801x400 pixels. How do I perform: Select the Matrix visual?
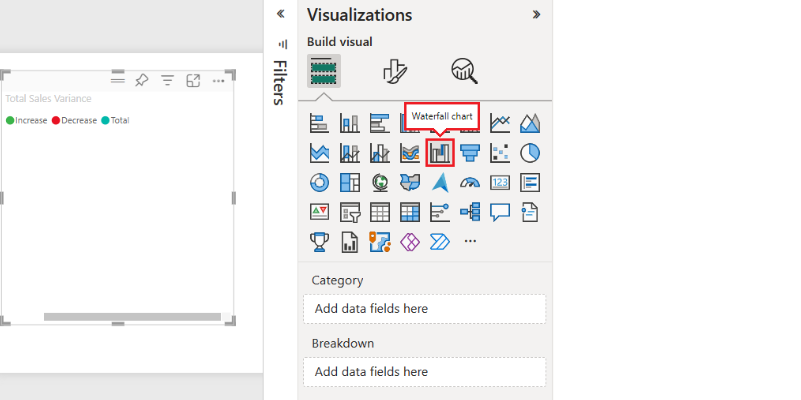click(x=410, y=212)
